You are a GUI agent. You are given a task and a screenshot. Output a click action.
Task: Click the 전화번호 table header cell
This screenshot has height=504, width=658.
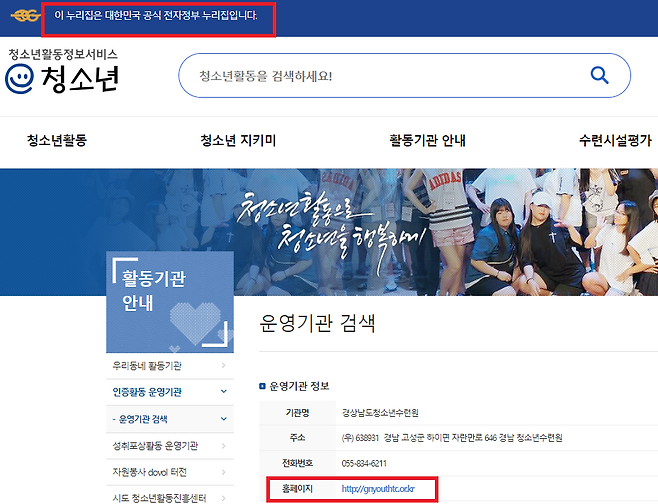click(x=297, y=463)
